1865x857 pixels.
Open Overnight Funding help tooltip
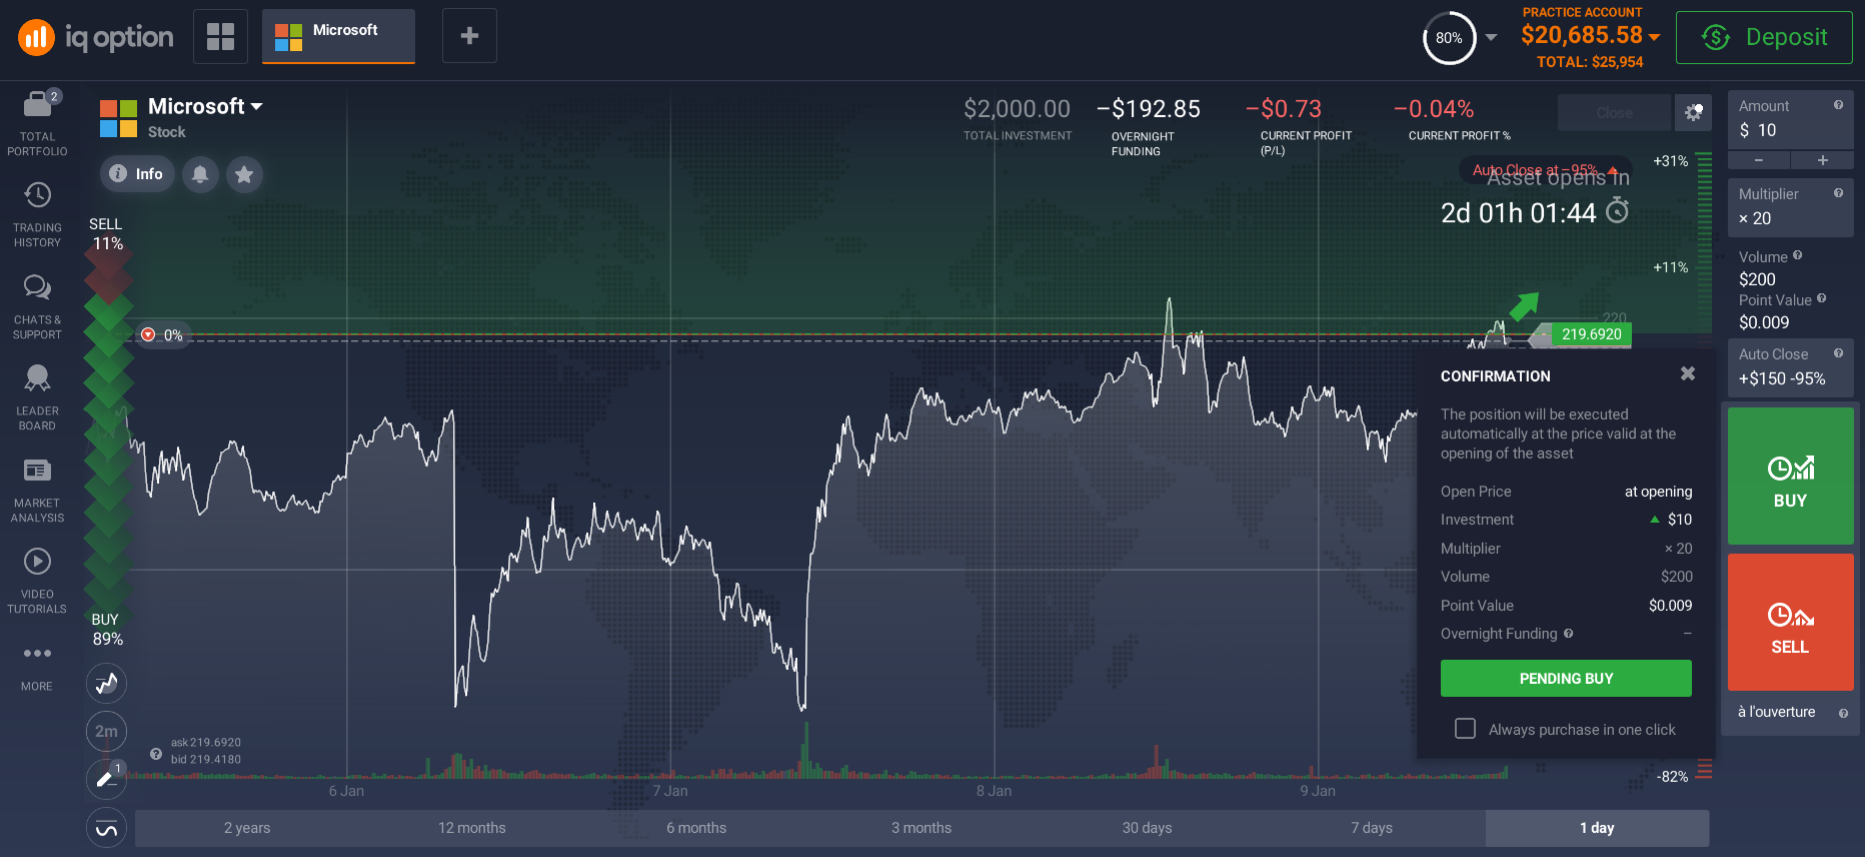(1568, 633)
